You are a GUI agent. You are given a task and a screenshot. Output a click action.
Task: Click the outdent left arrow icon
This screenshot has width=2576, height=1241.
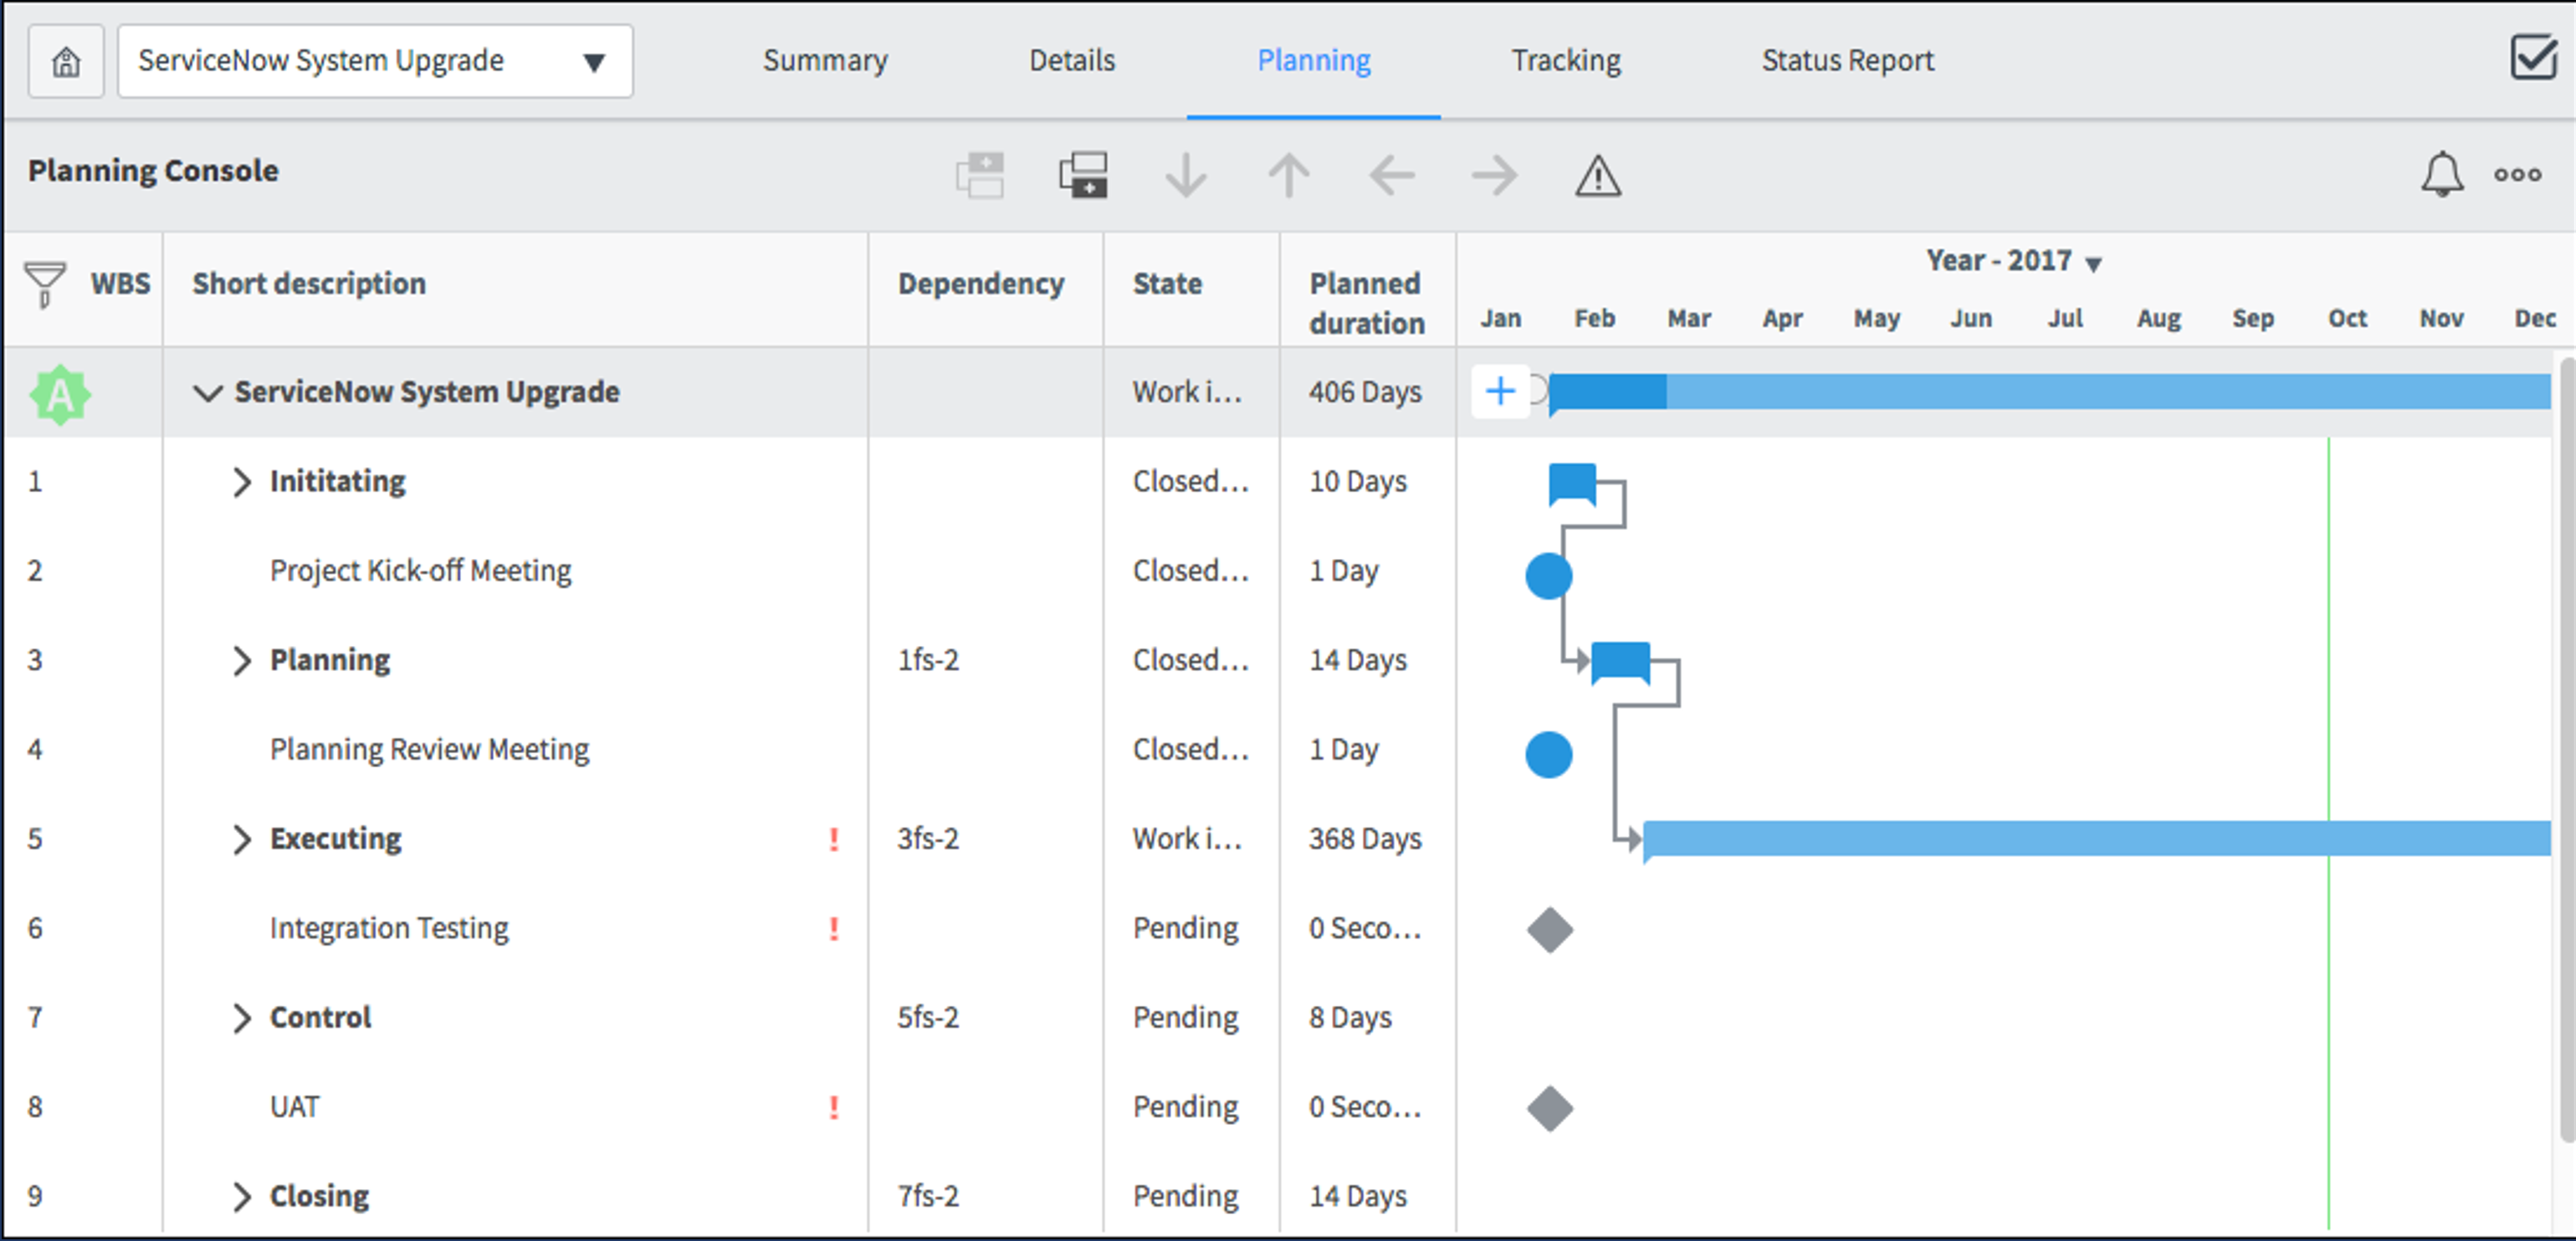coord(1392,176)
